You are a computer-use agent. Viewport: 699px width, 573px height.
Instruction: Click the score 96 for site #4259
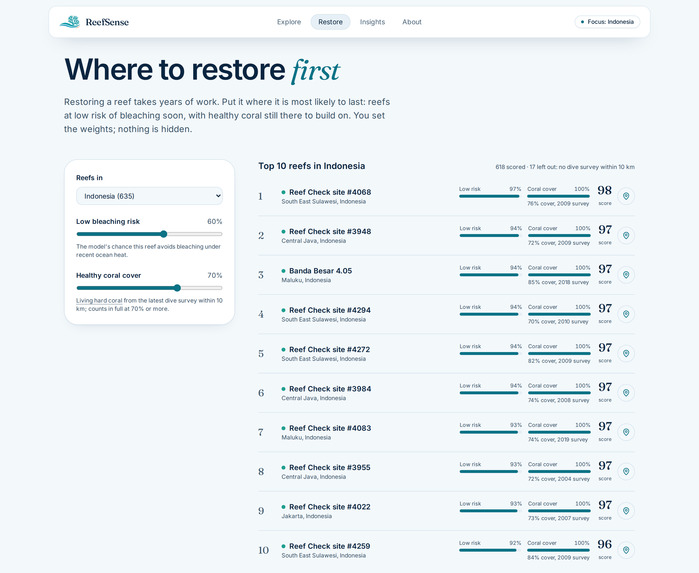[x=604, y=544]
